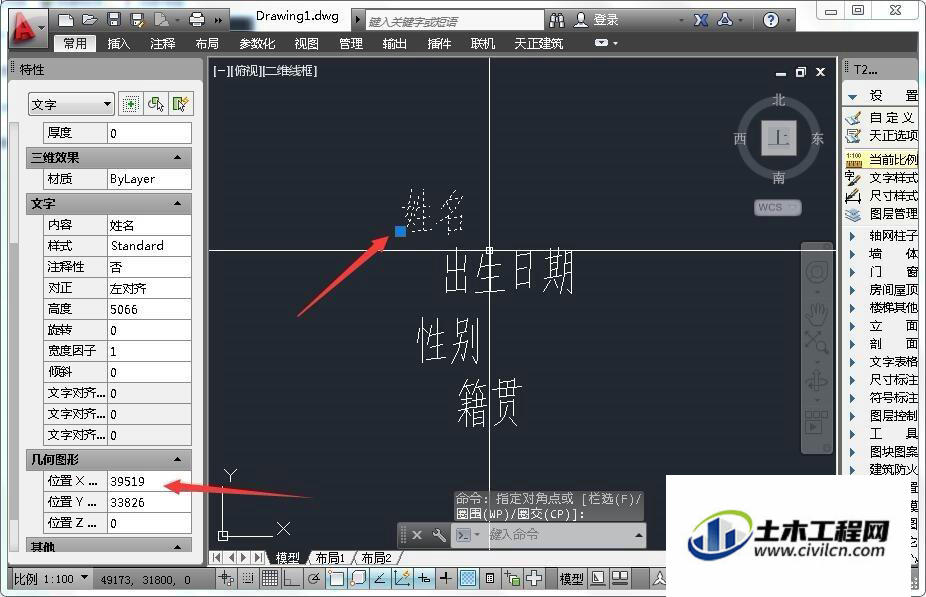Screen dimensions: 926x597
Task: Open the 注释 ribbon tab
Action: coord(162,44)
